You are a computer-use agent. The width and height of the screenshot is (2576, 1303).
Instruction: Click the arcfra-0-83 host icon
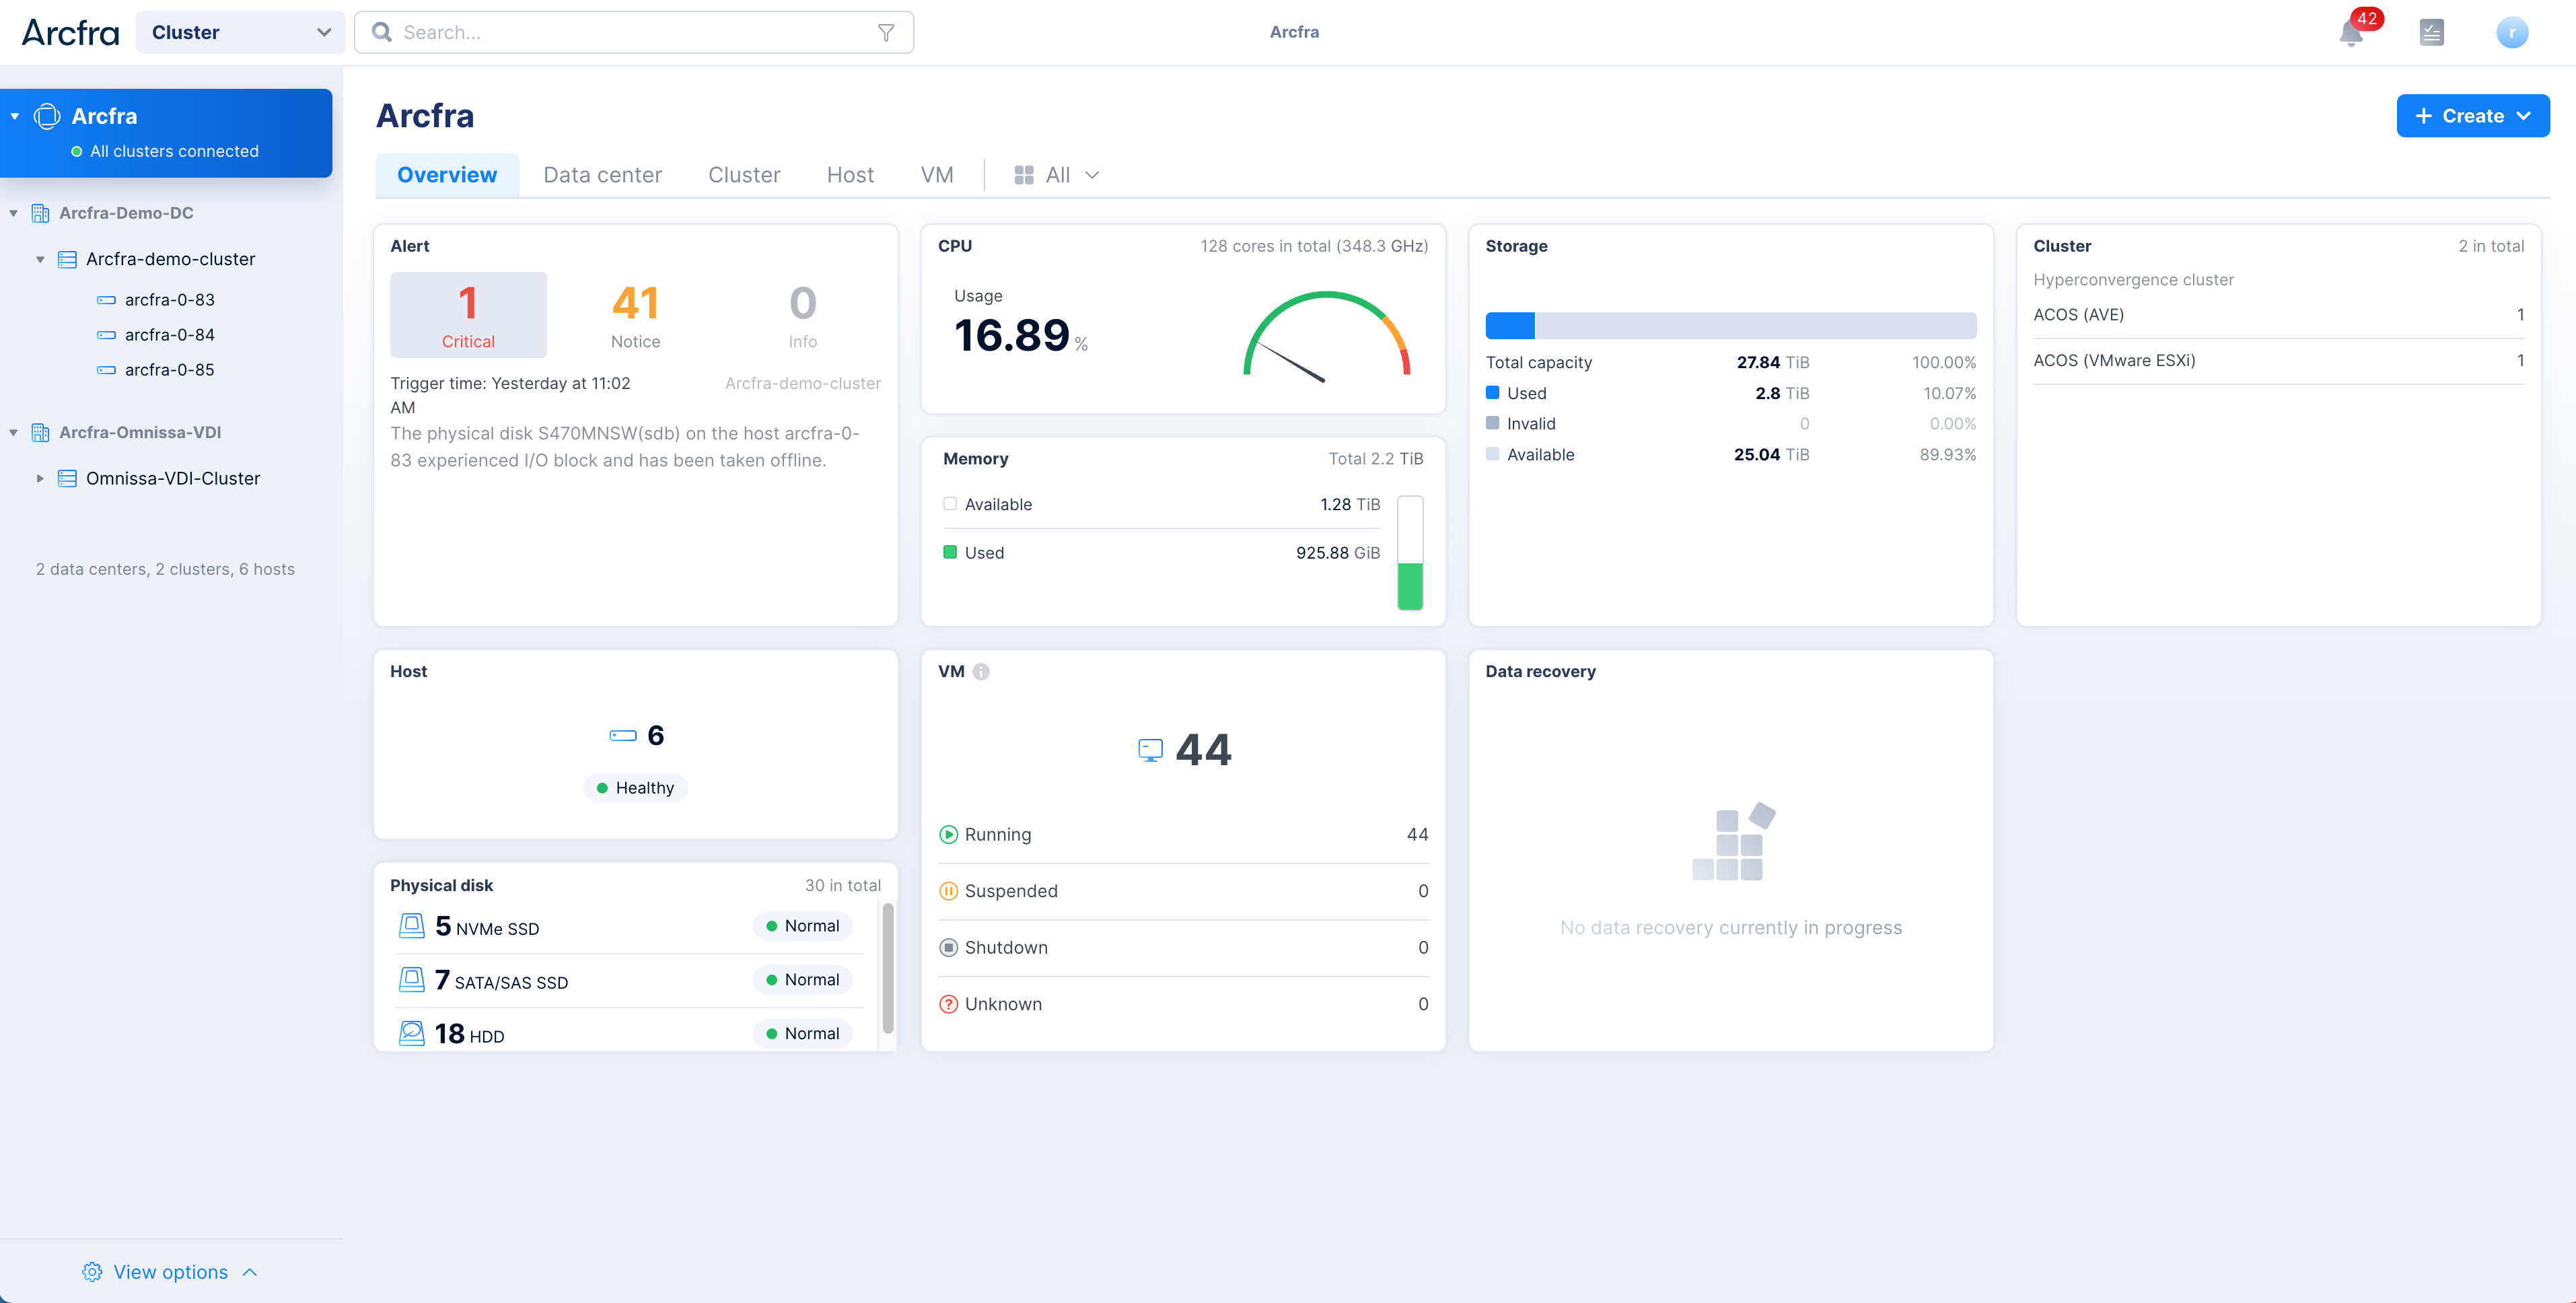pyautogui.click(x=106, y=300)
